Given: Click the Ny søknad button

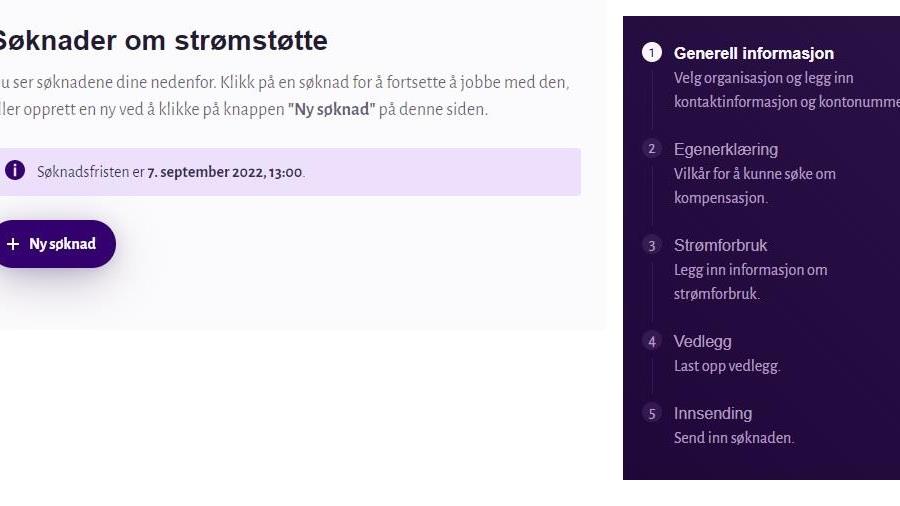Looking at the screenshot, I should click(x=56, y=244).
